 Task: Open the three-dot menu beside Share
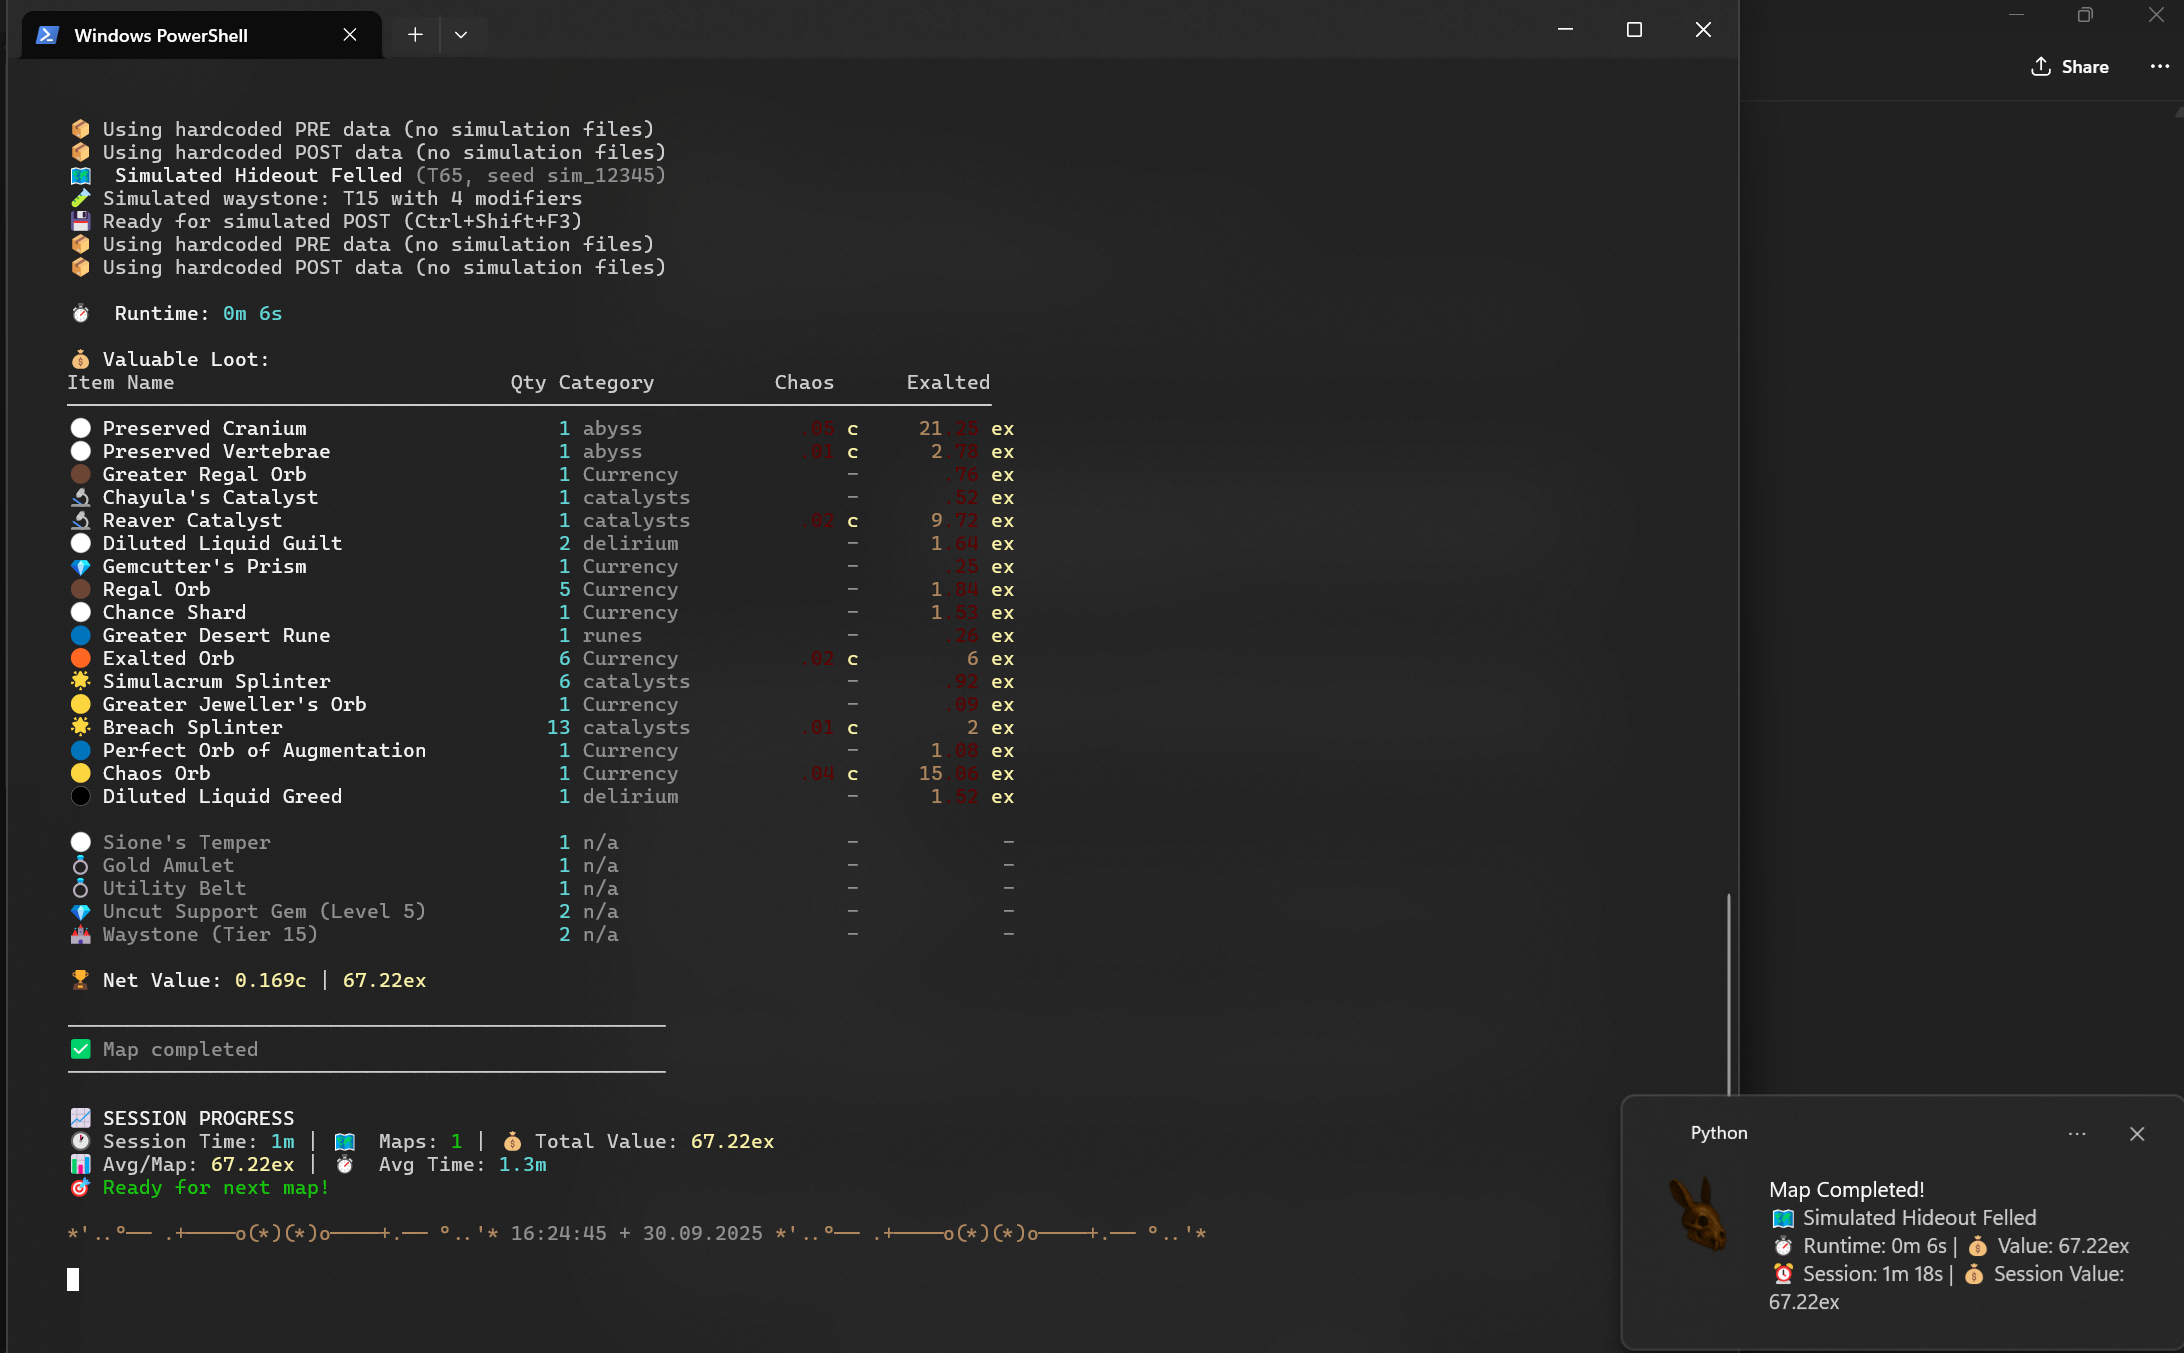coord(2159,67)
